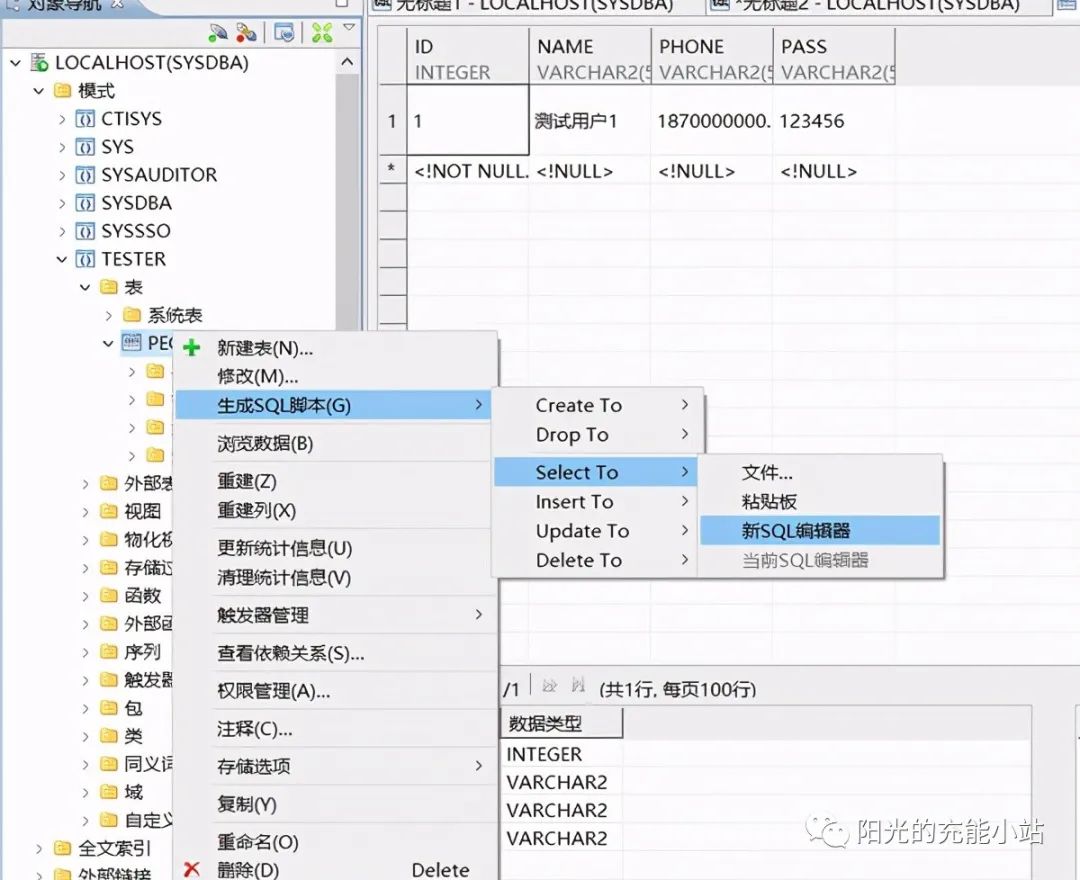Image resolution: width=1080 pixels, height=880 pixels.
Task: Select the SYSAUDITOR schema icon
Action: tap(85, 175)
